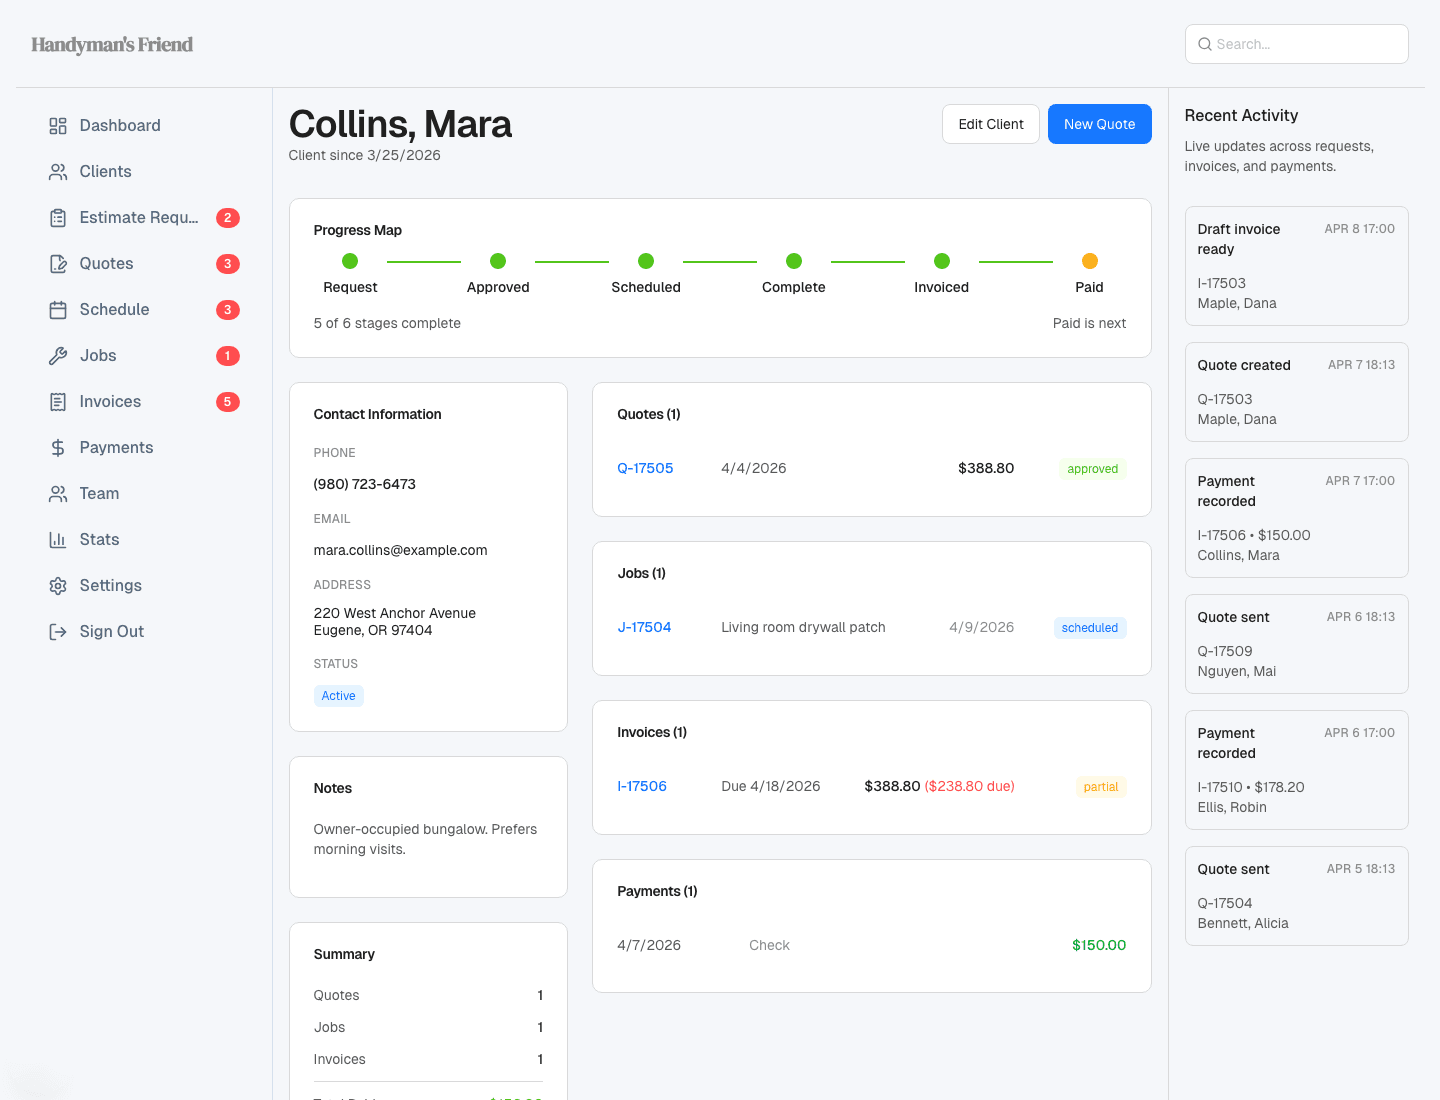Viewport: 1440px width, 1100px height.
Task: Open the Draft invoice ready activity card
Action: tap(1297, 266)
